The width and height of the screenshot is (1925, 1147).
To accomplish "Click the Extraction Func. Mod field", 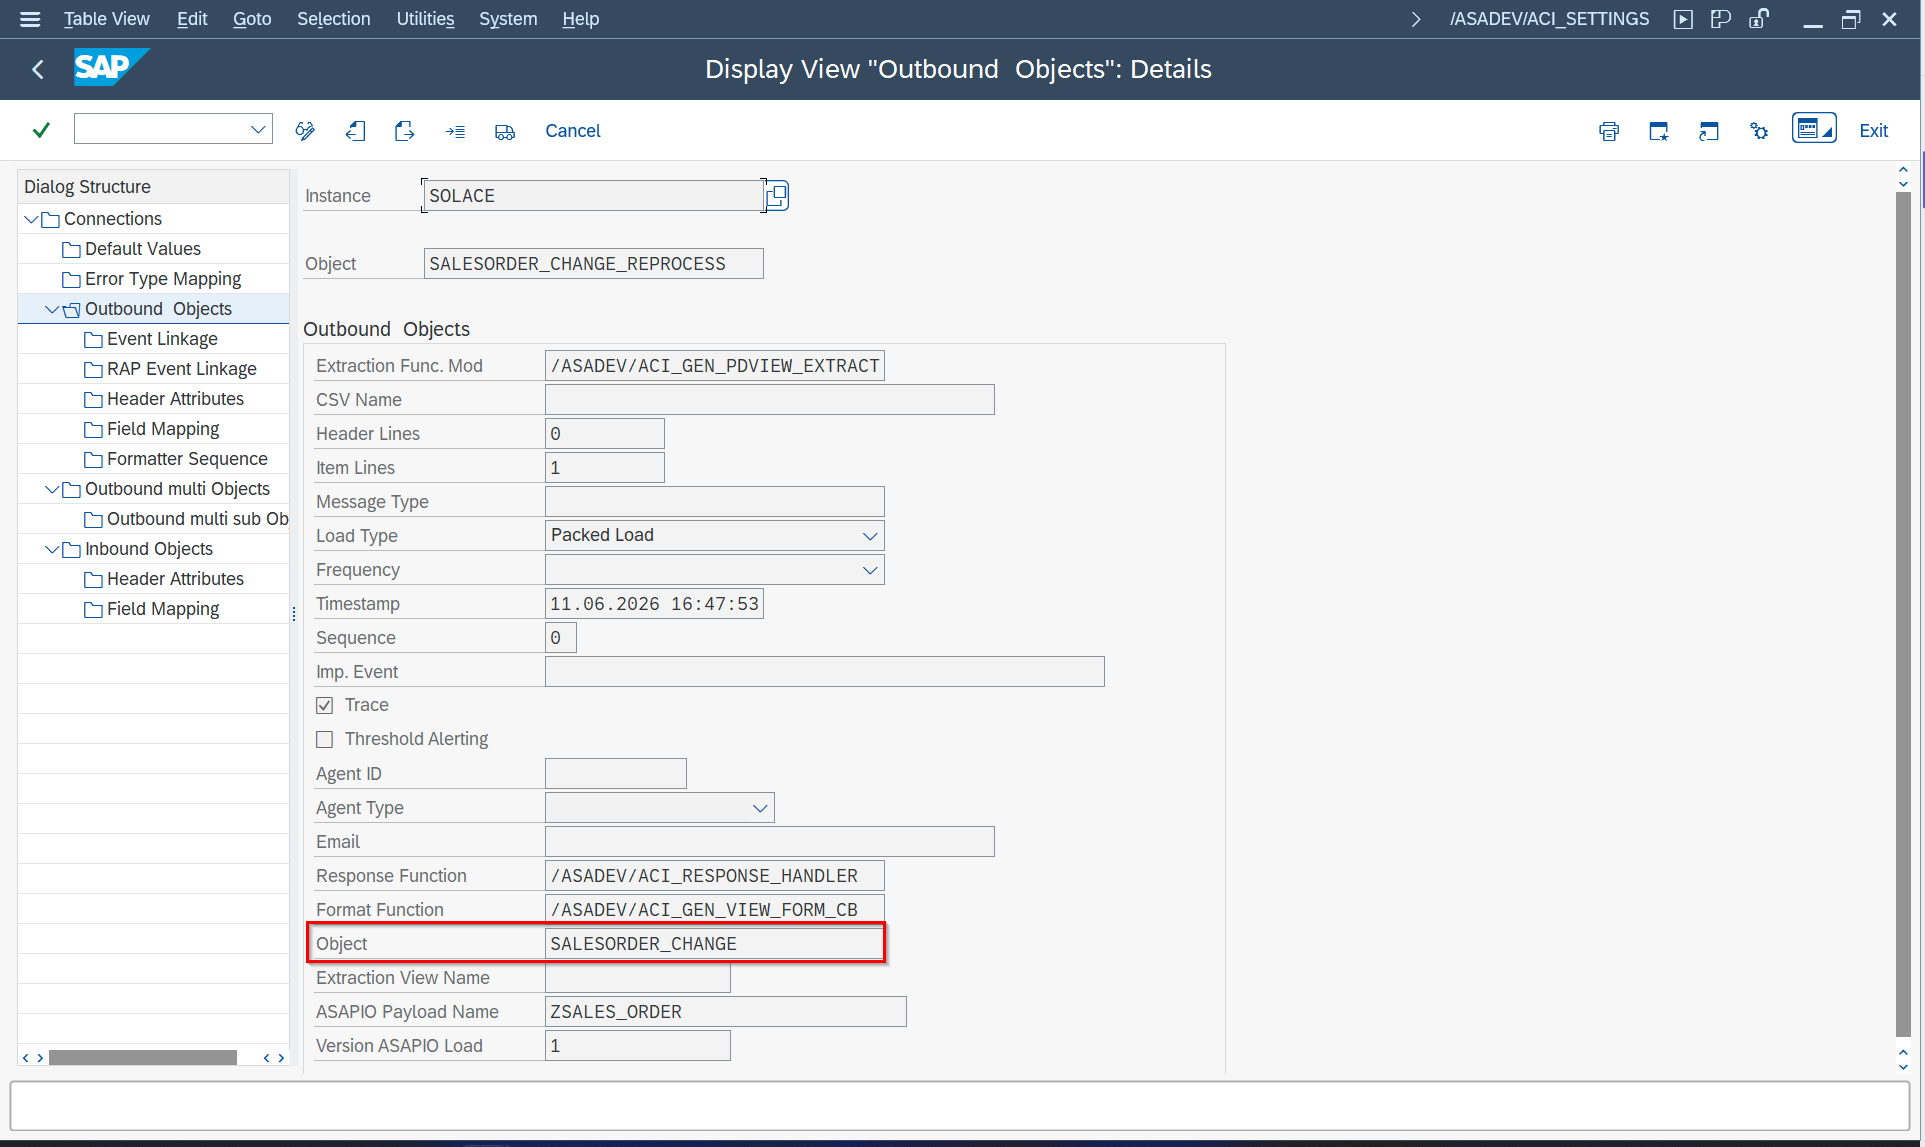I will (x=715, y=366).
